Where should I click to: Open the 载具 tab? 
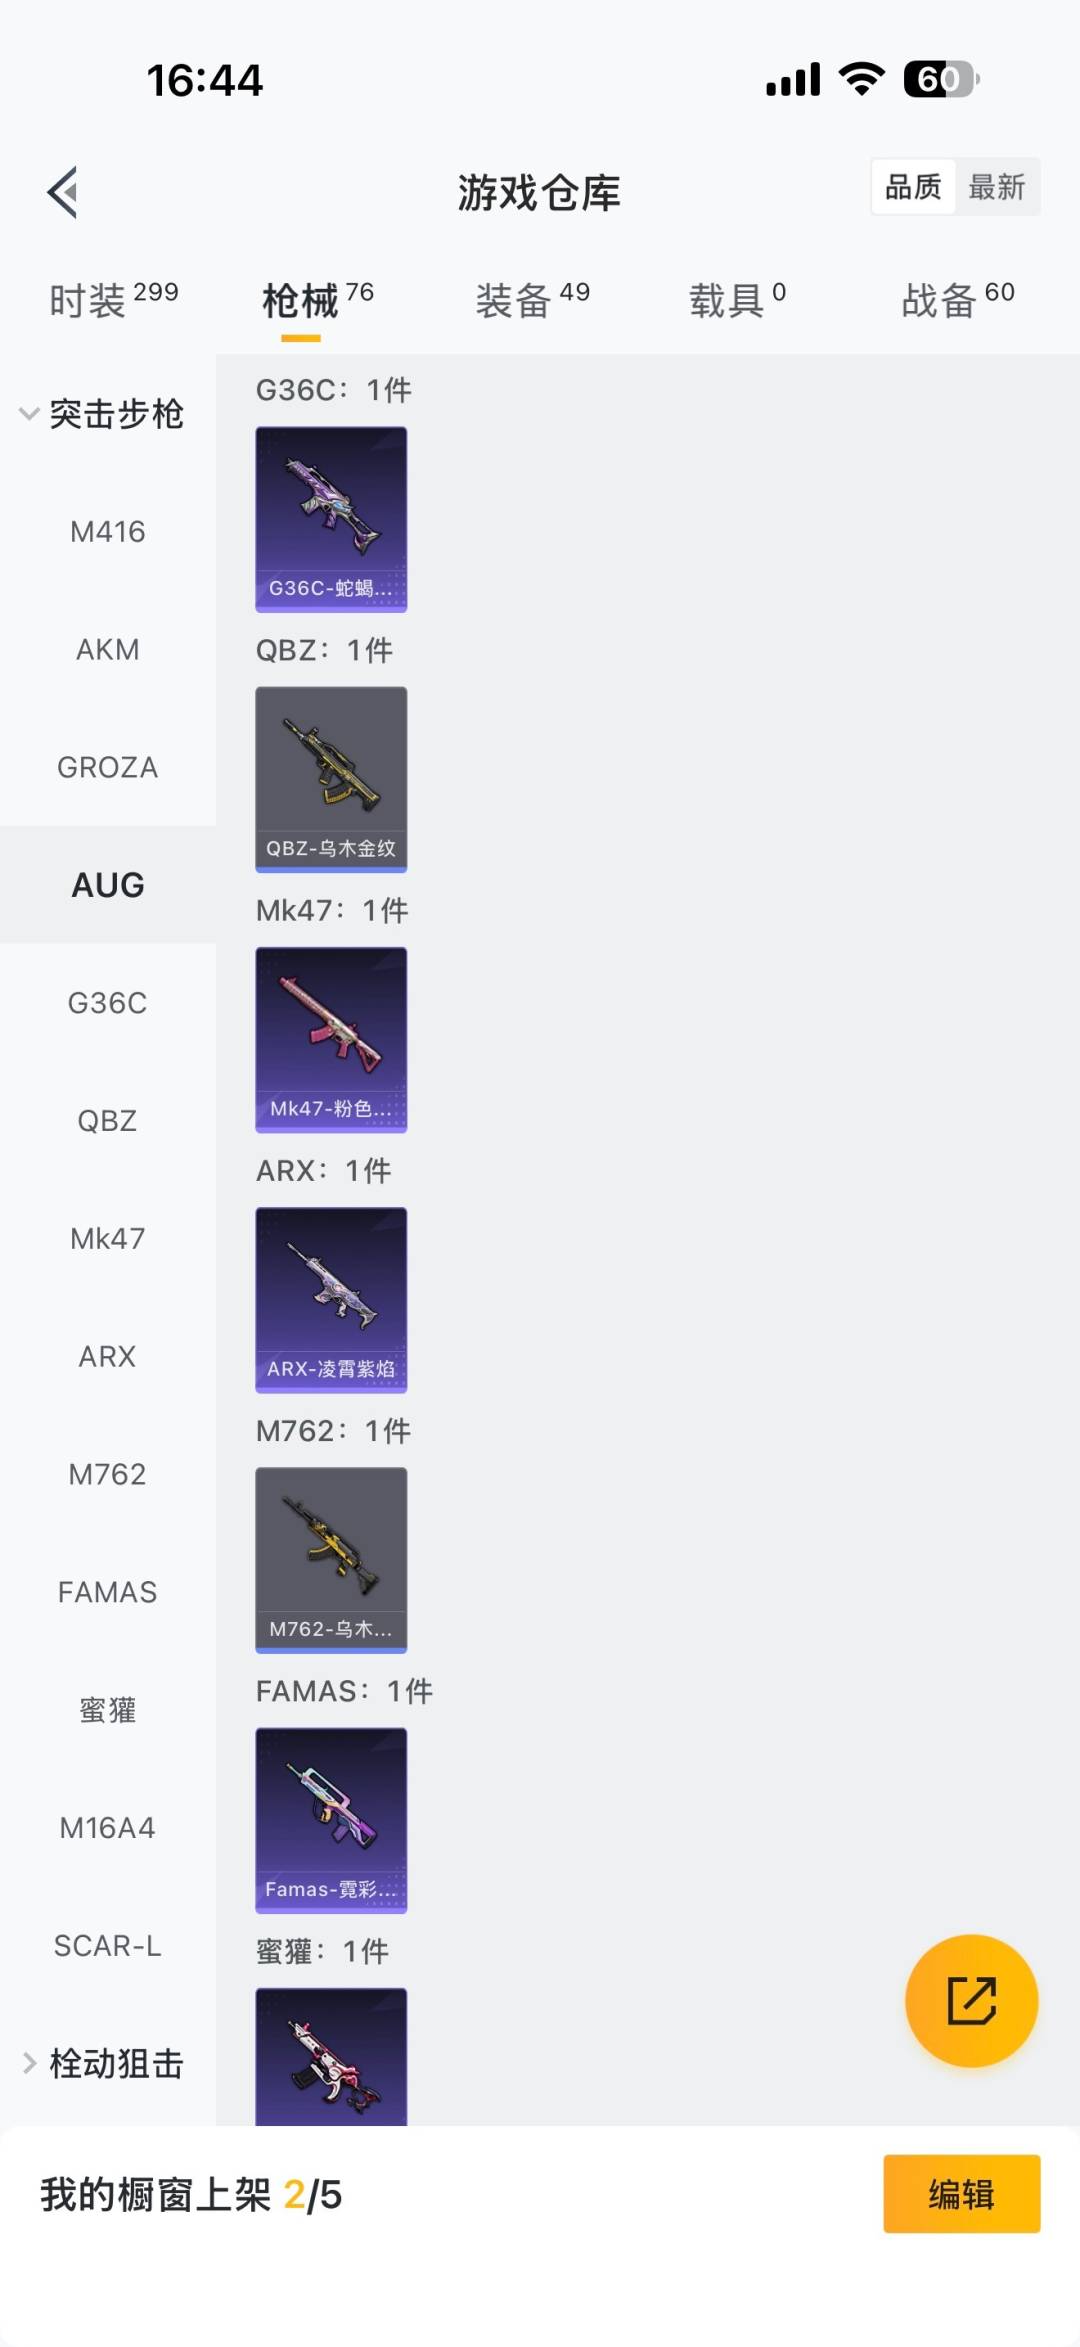(737, 300)
